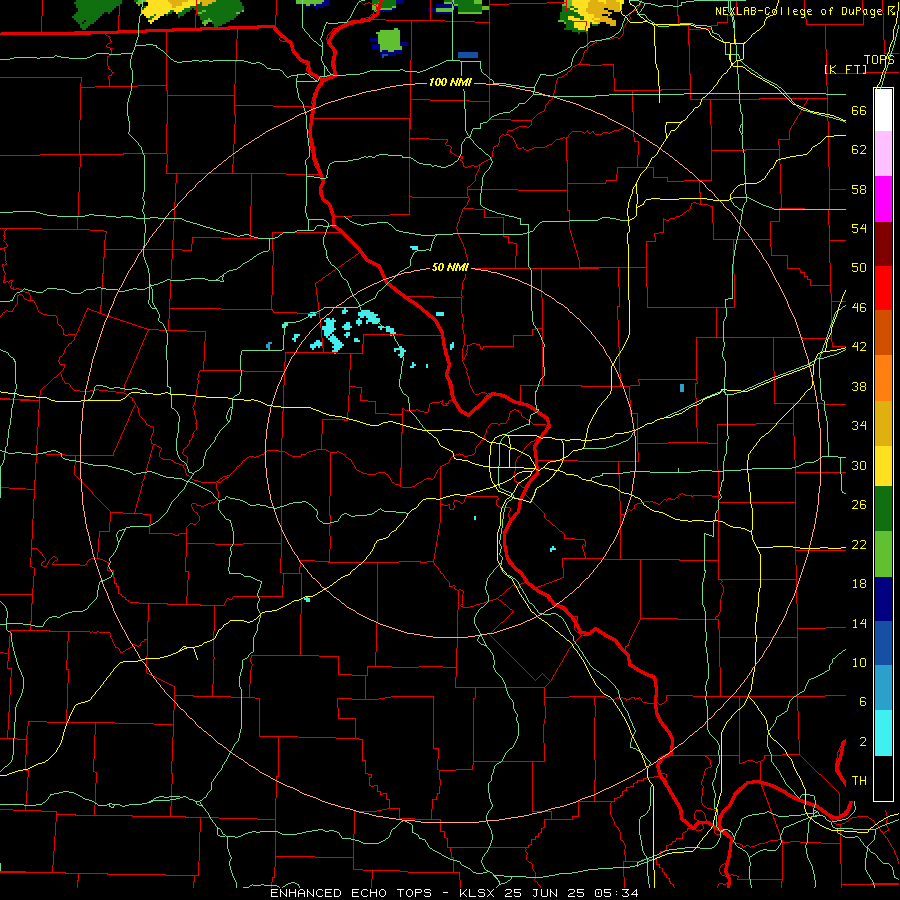Click the "K FT" units label
Image resolution: width=900 pixels, height=900 pixels.
(845, 69)
